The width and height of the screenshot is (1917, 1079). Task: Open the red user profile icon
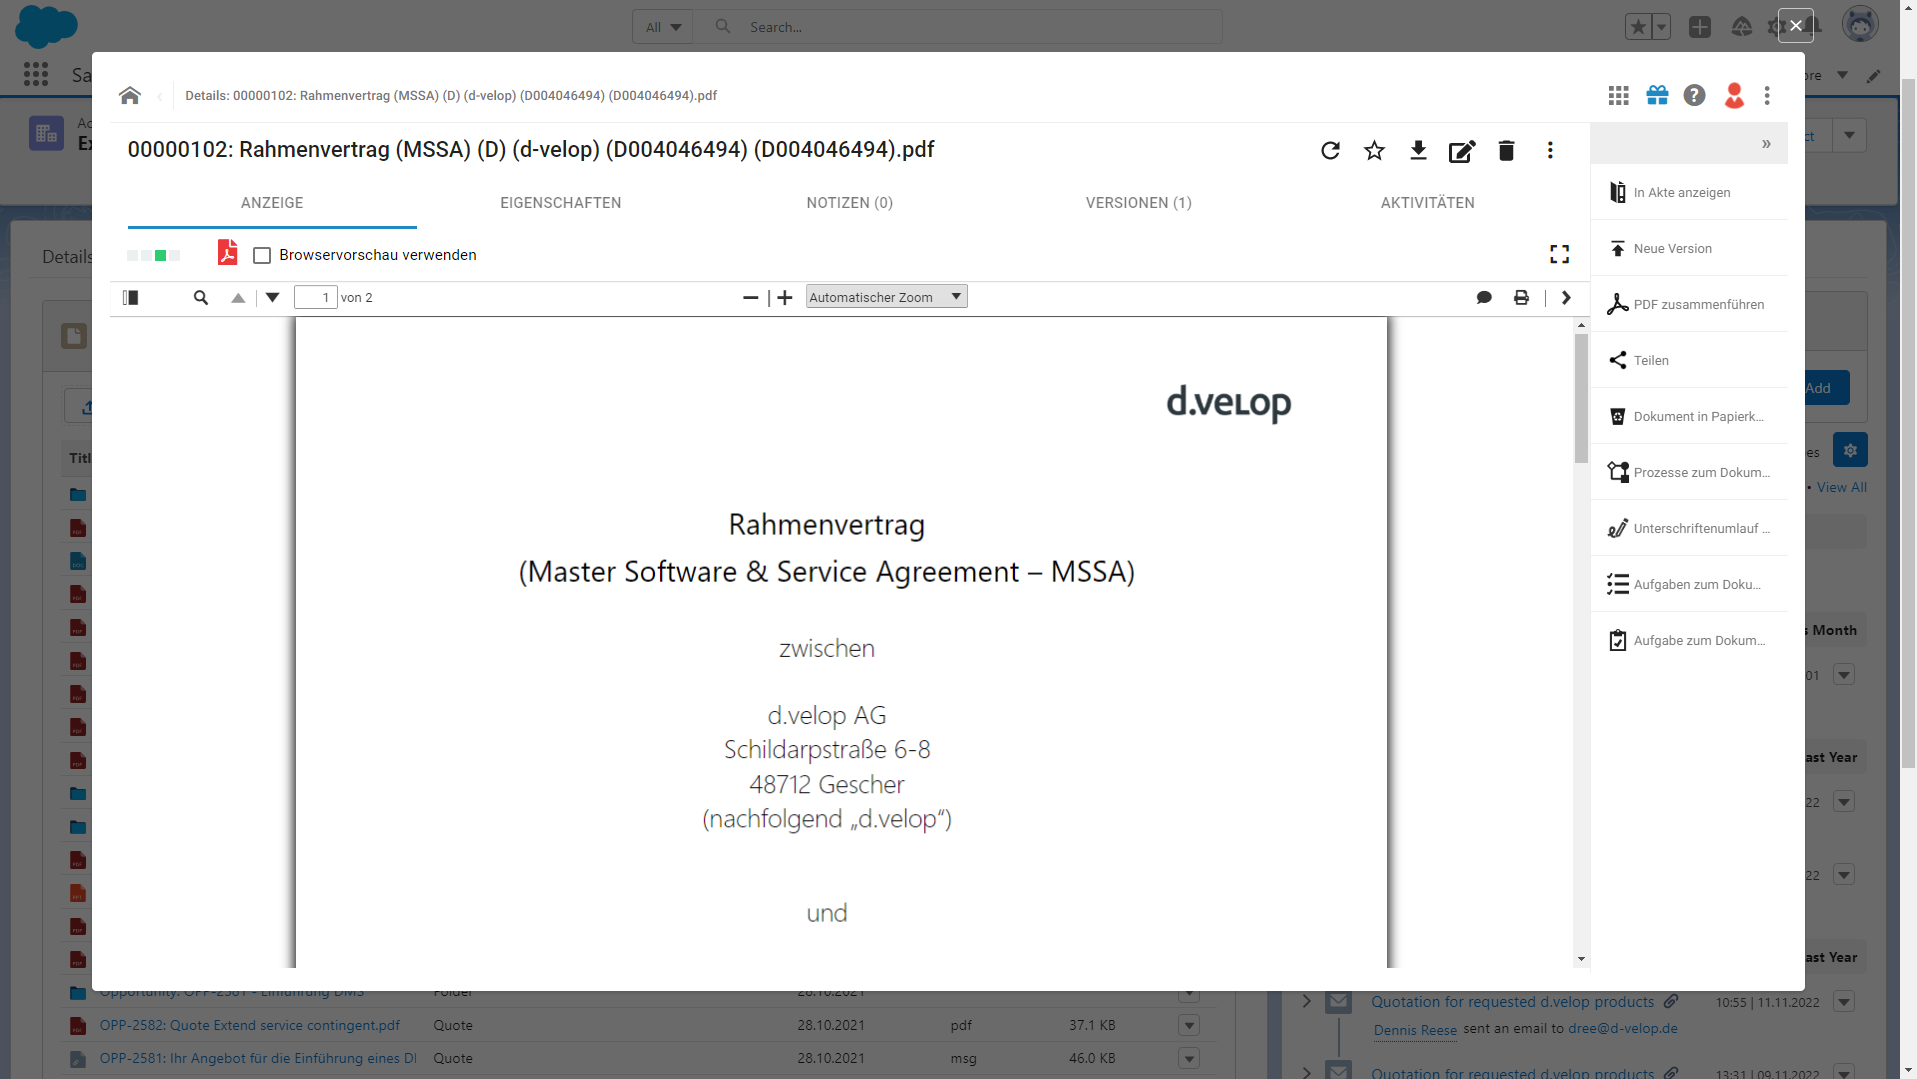[1734, 95]
